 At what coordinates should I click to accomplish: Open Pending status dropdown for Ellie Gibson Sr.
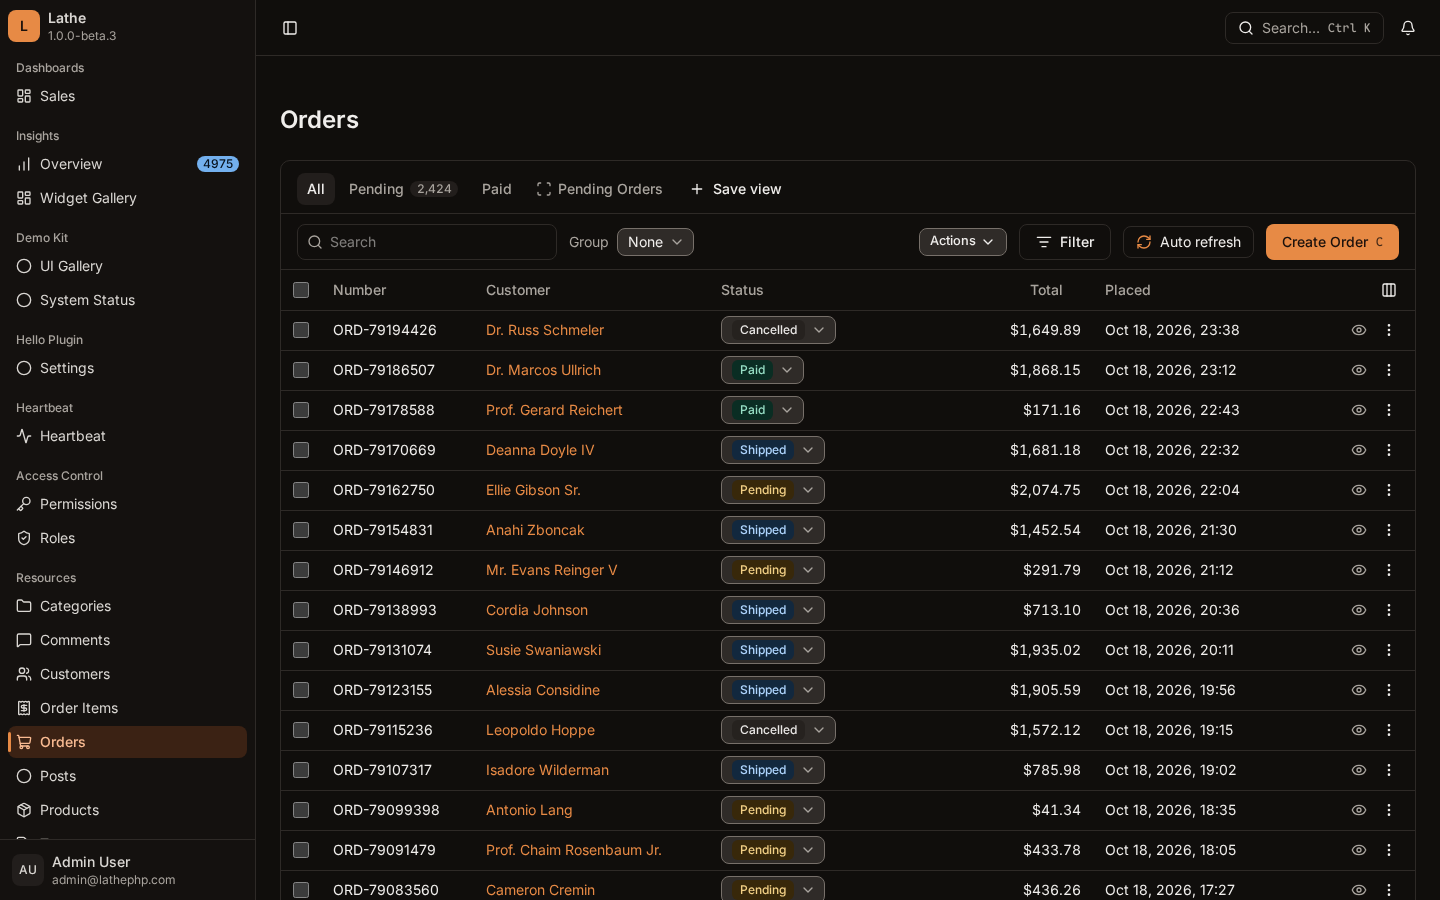pos(773,490)
